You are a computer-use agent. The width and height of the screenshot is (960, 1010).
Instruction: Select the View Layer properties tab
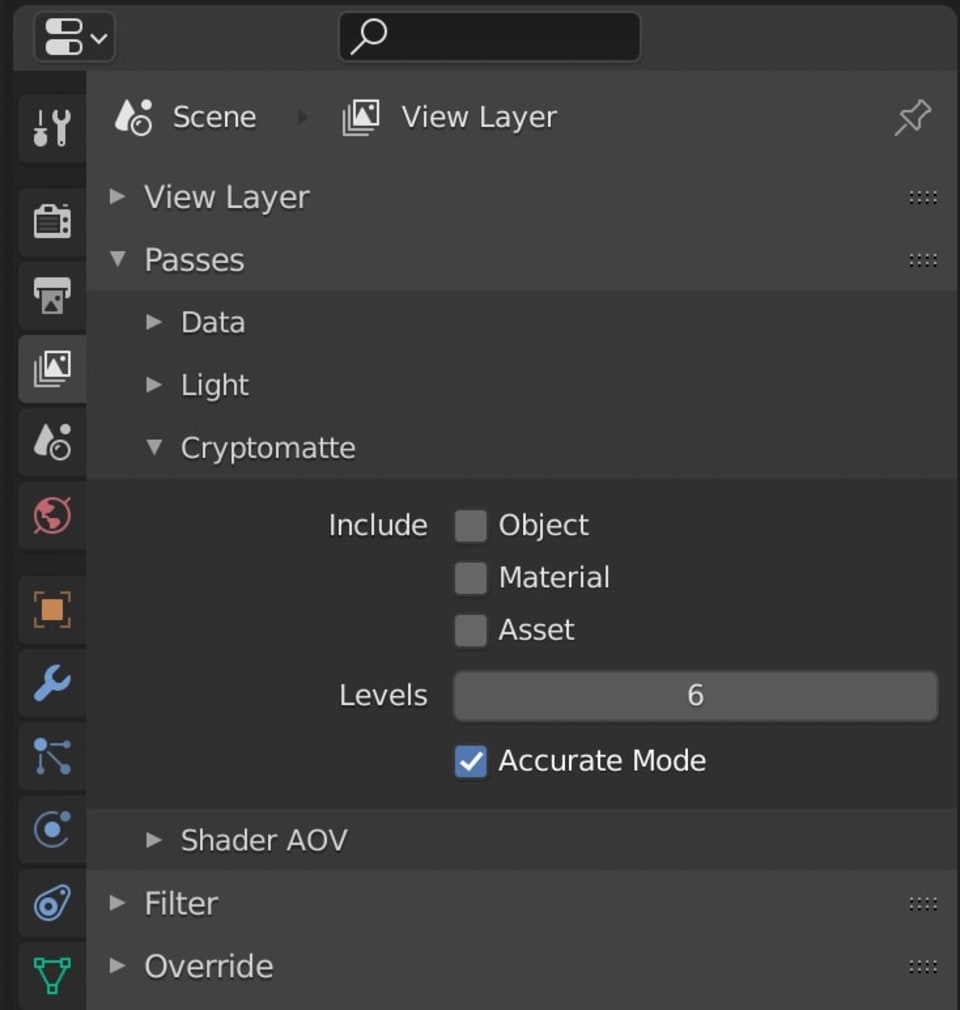coord(51,368)
